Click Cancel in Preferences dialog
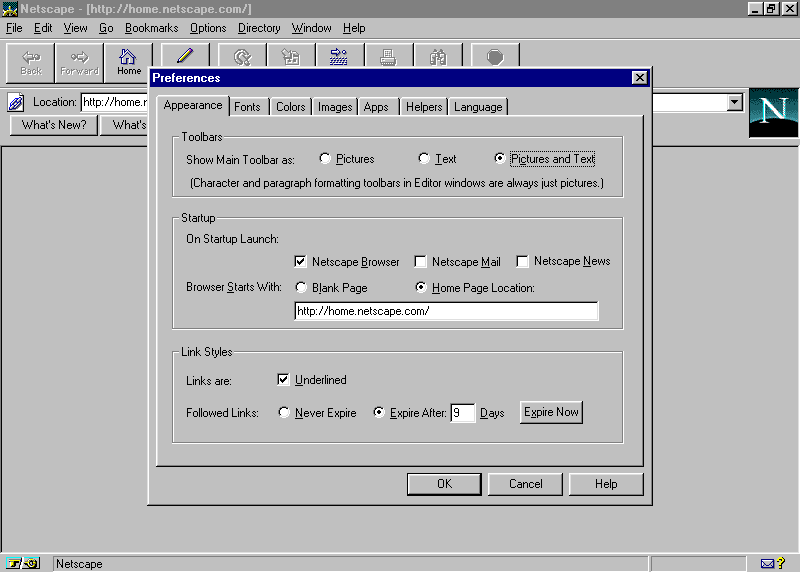Image resolution: width=800 pixels, height=572 pixels. point(526,484)
